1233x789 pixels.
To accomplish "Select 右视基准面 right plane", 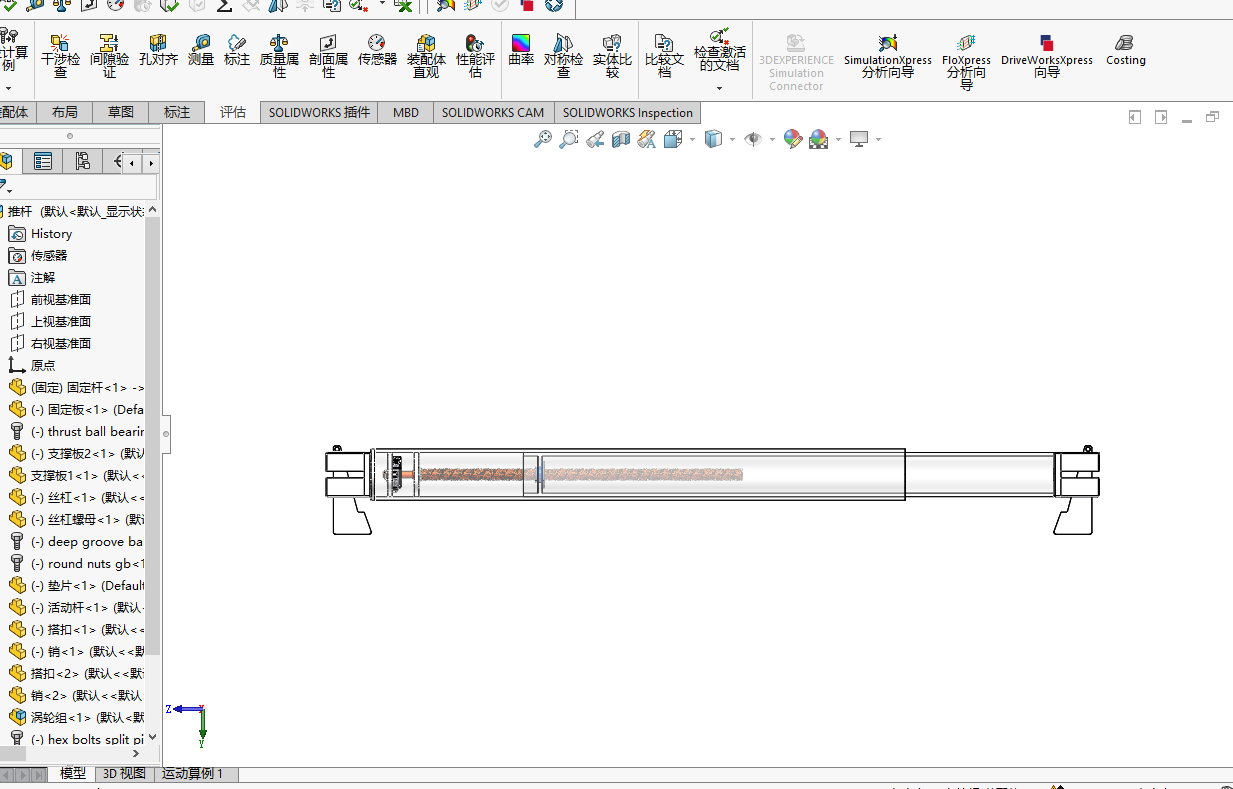I will [60, 343].
